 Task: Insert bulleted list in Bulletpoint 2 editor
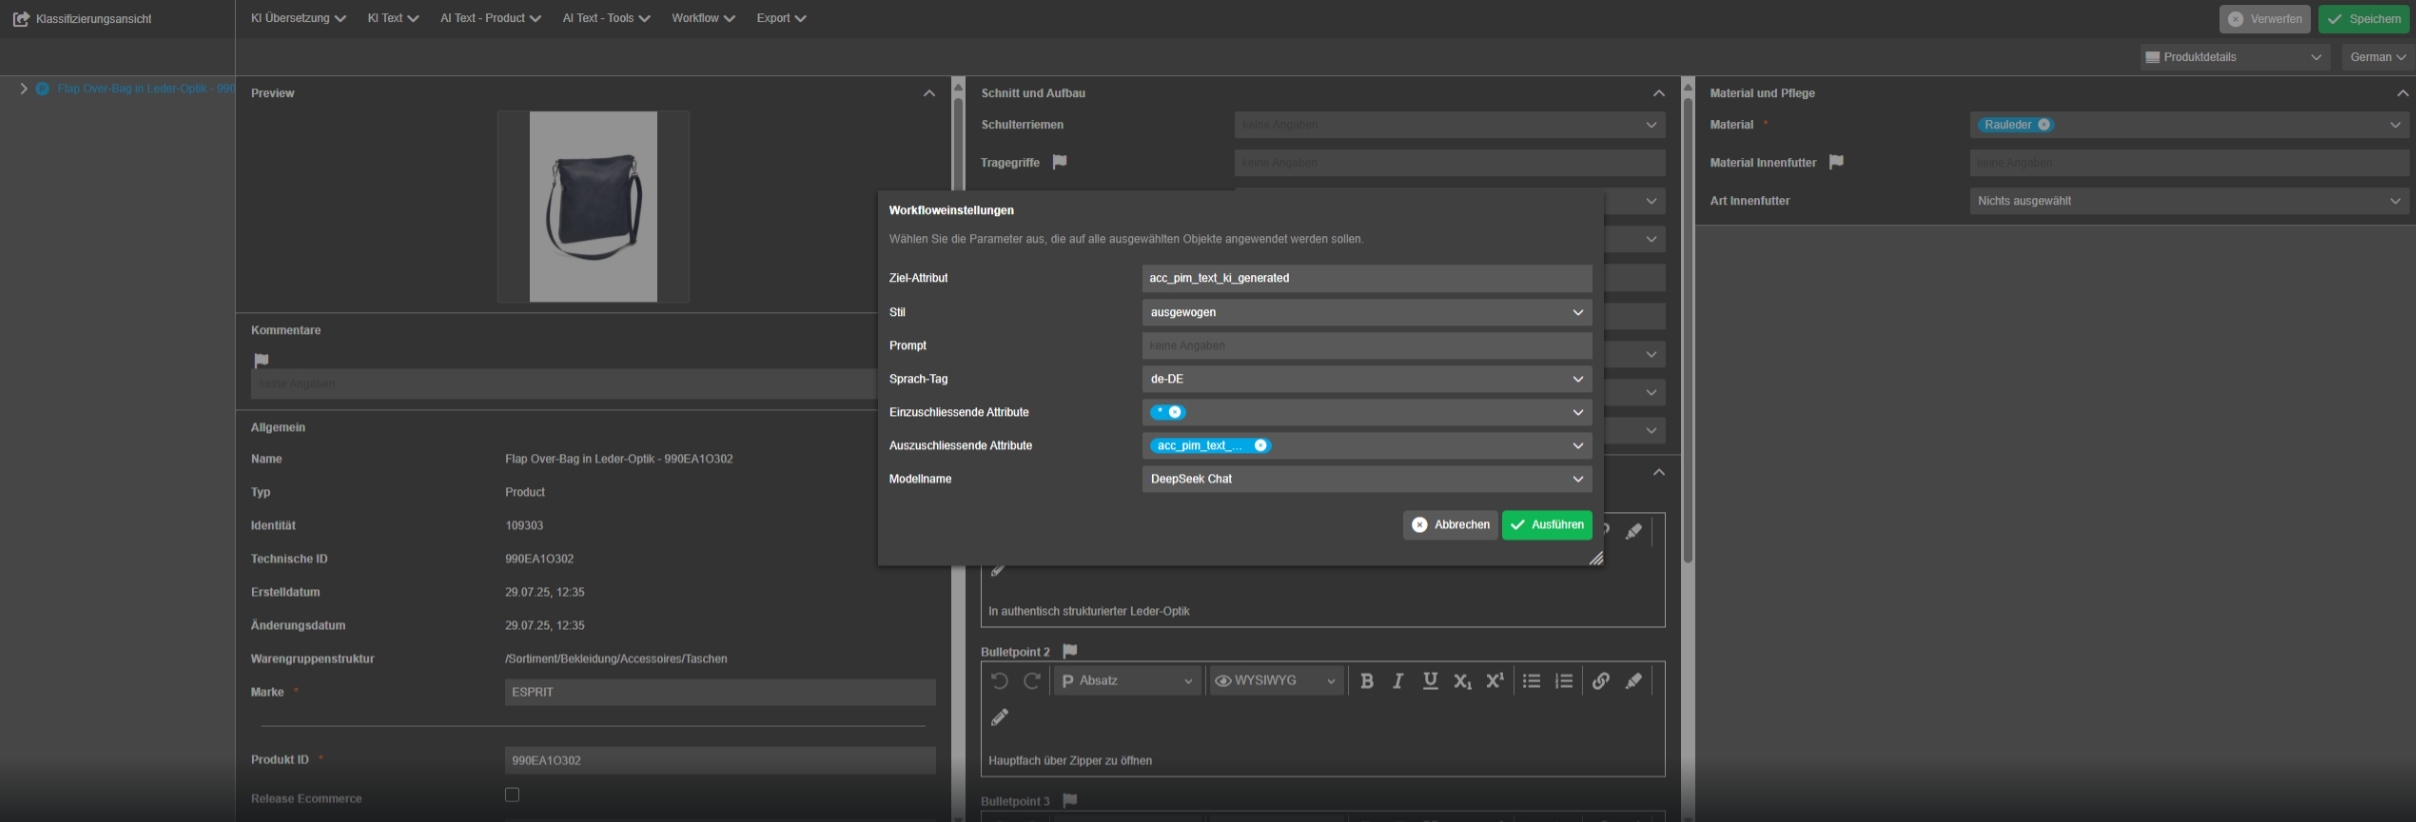coord(1531,681)
